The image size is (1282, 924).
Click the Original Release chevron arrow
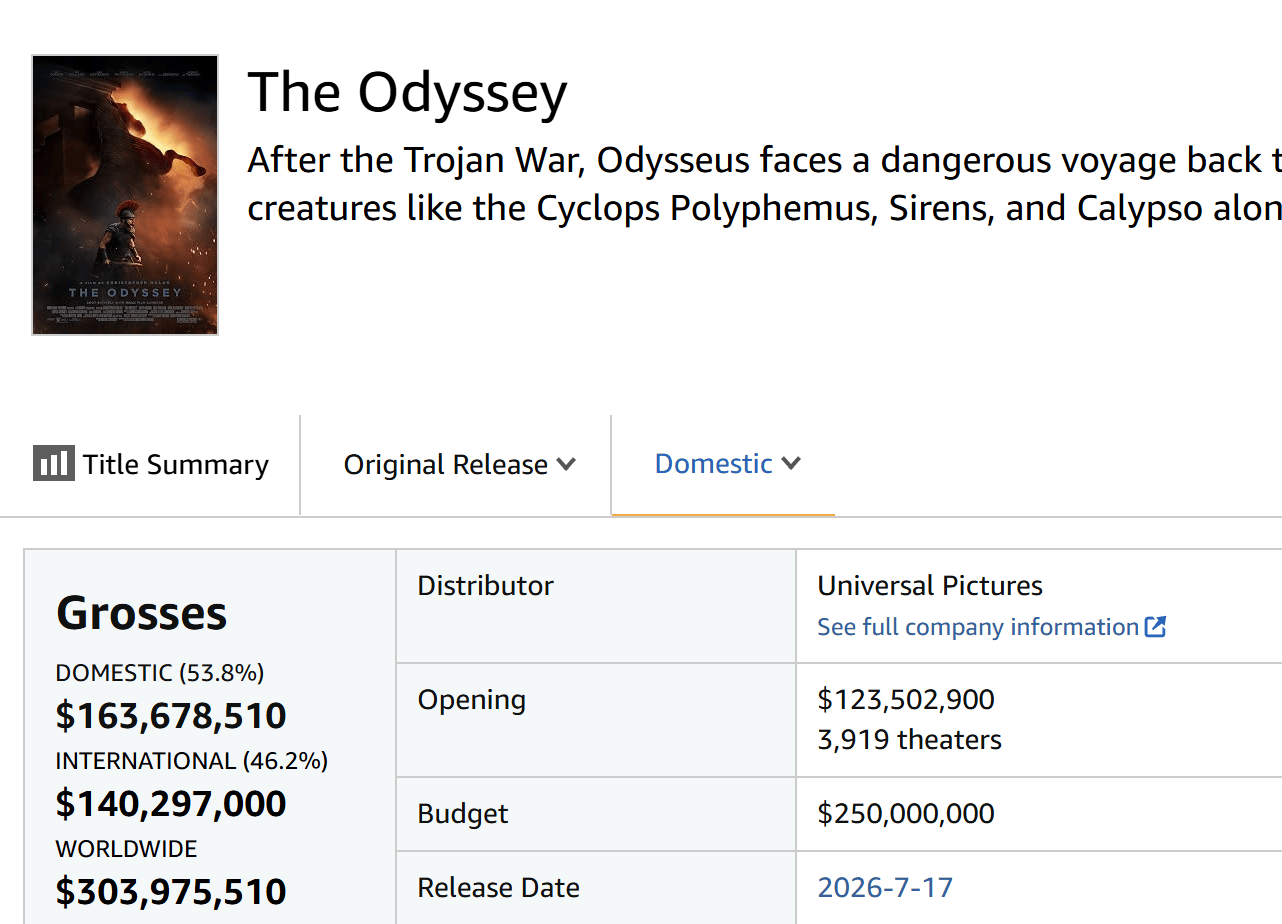tap(566, 464)
